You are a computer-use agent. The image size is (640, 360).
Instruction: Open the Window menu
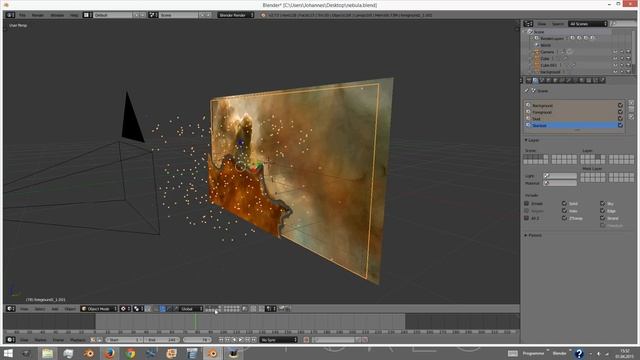point(57,15)
